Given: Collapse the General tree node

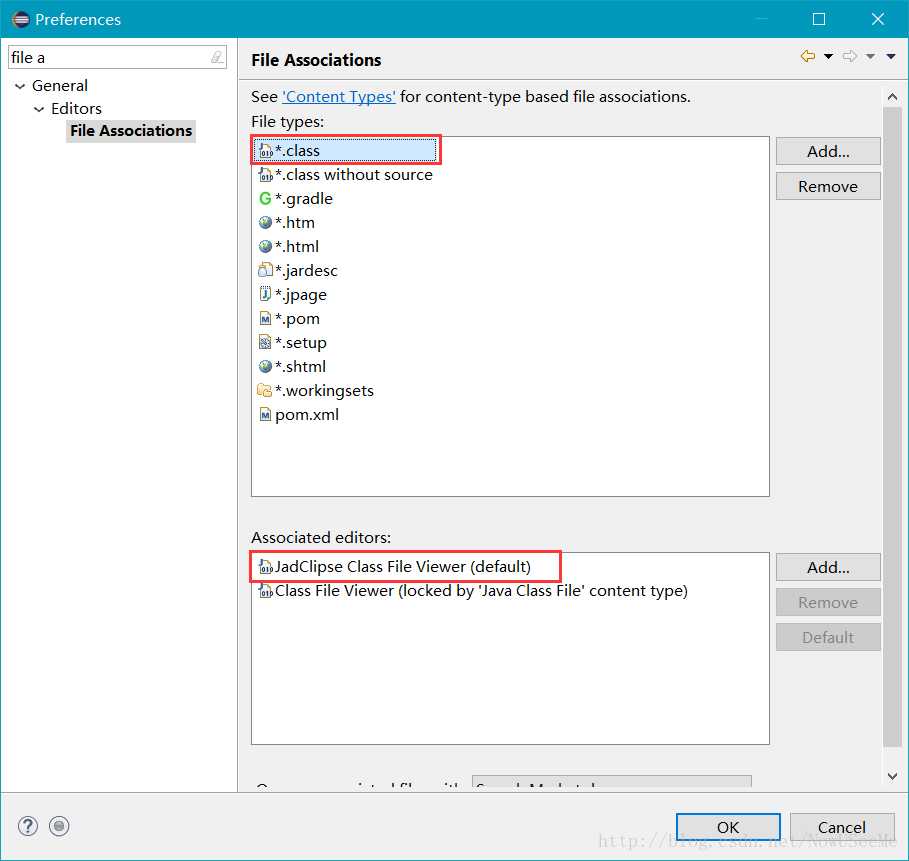Looking at the screenshot, I should 20,86.
